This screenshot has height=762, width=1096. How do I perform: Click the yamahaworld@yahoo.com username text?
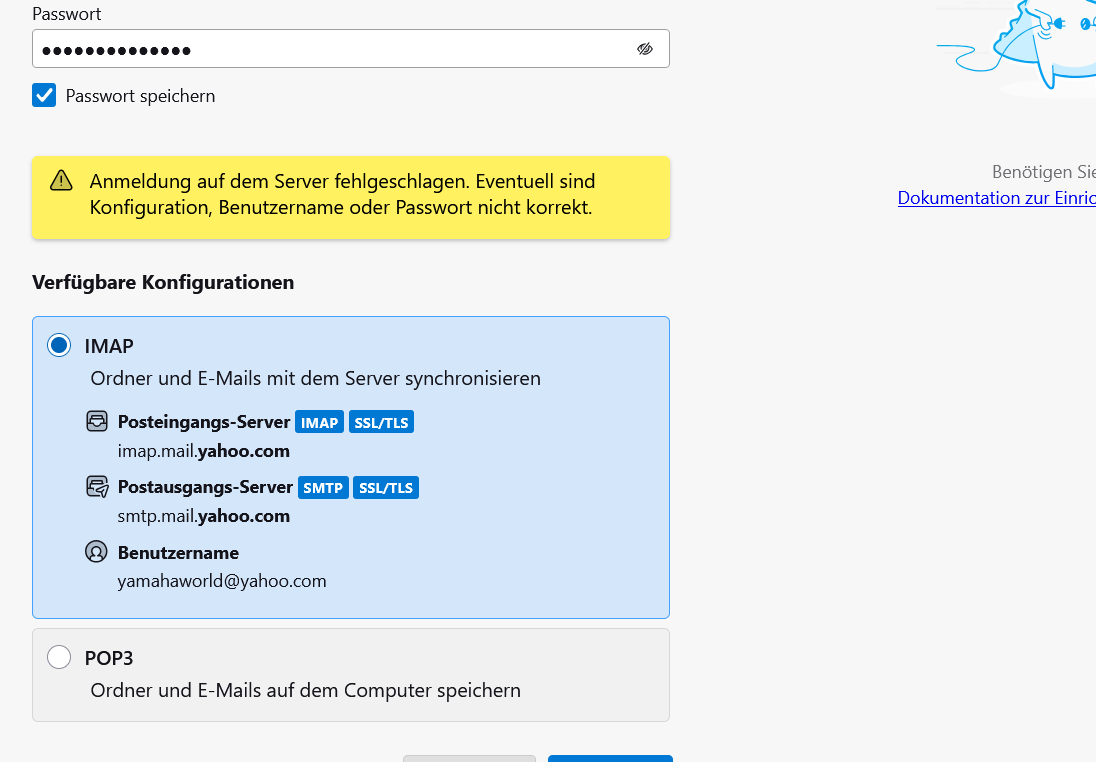click(x=222, y=581)
